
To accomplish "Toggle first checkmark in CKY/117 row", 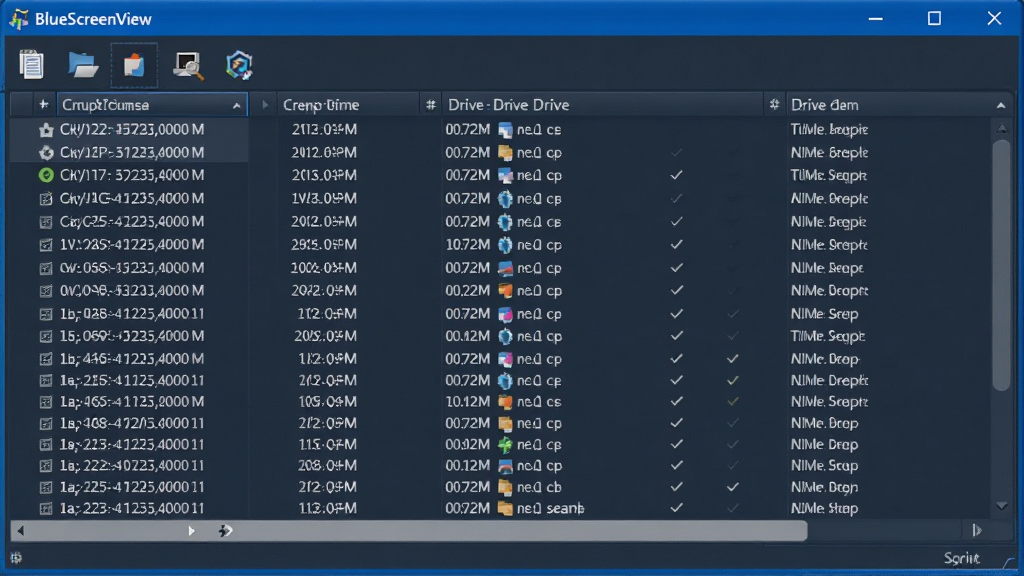I will pos(677,175).
